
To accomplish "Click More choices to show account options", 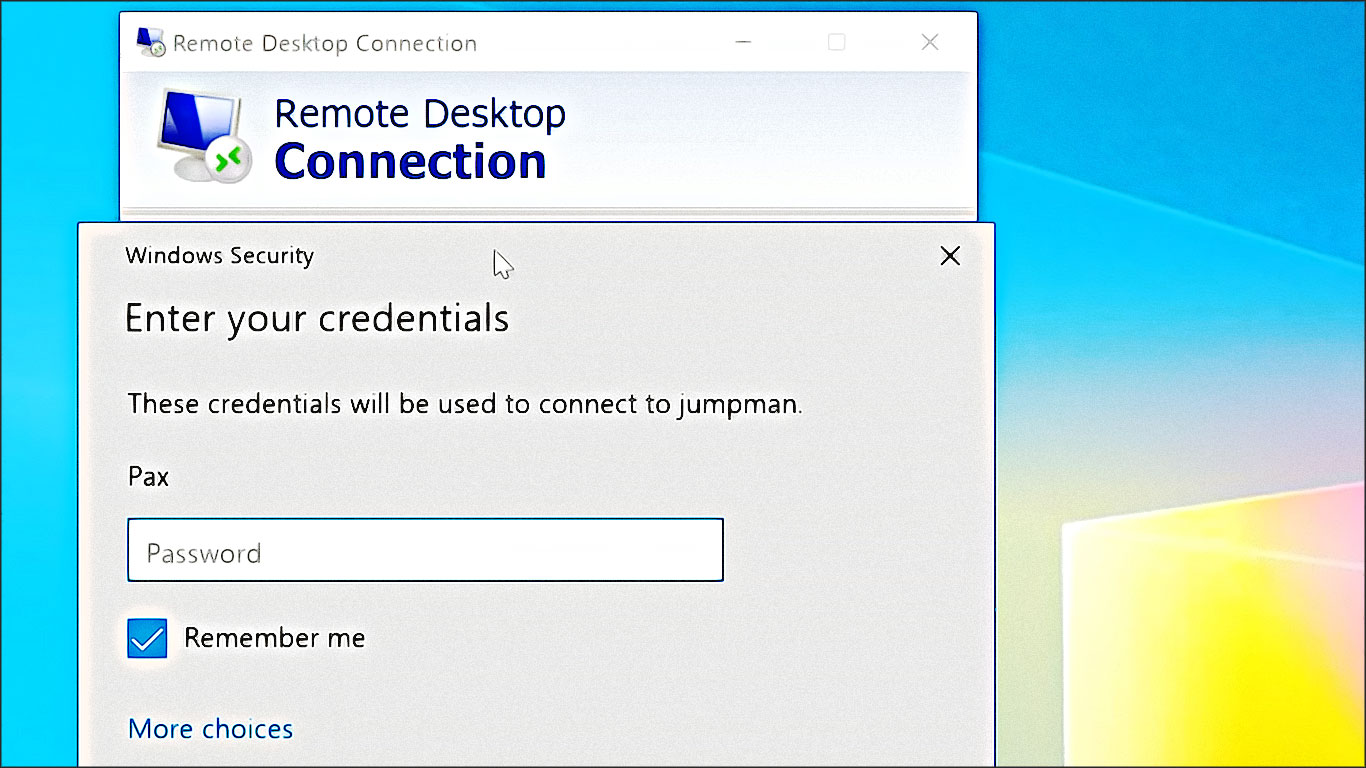I will [210, 729].
